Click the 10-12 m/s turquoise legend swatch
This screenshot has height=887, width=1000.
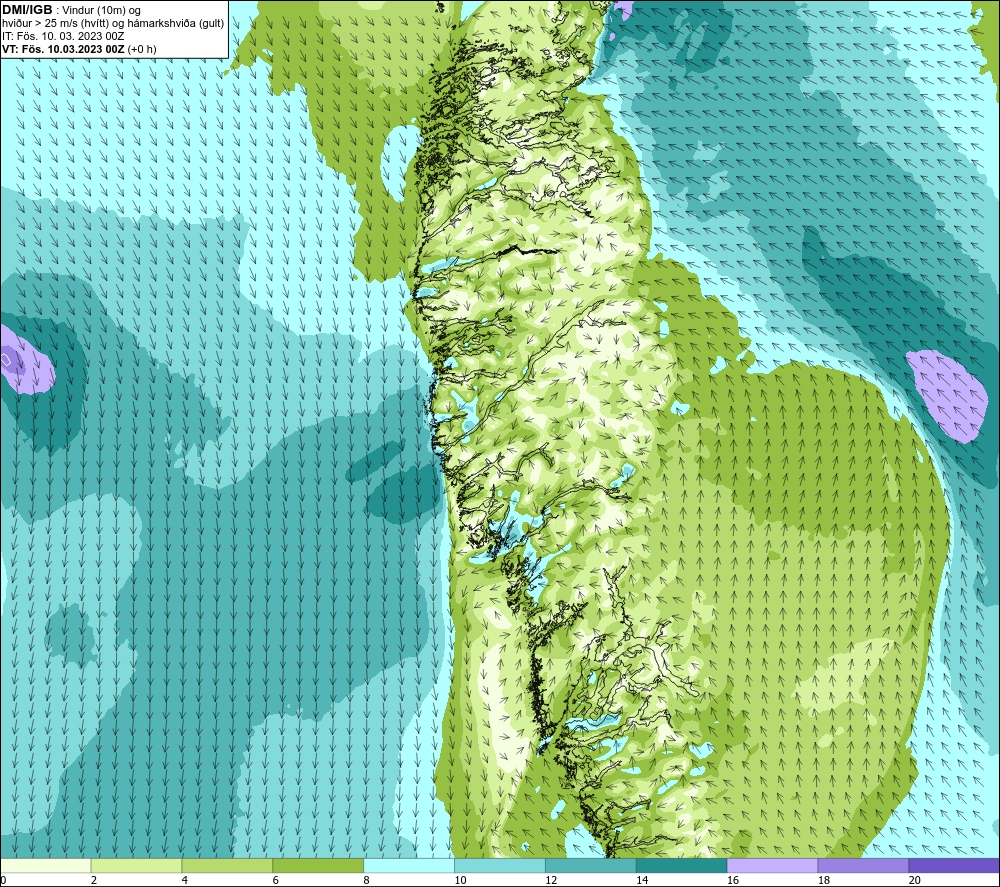click(500, 865)
